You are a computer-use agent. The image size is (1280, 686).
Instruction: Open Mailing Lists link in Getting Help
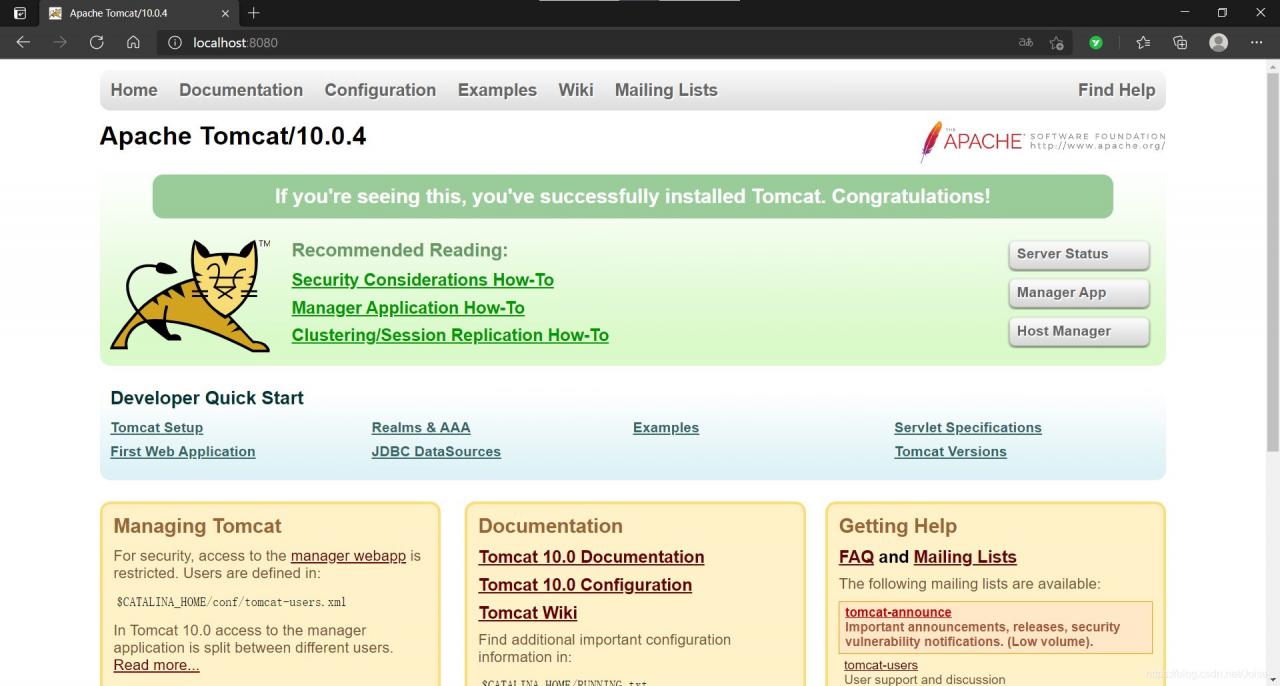tap(965, 557)
